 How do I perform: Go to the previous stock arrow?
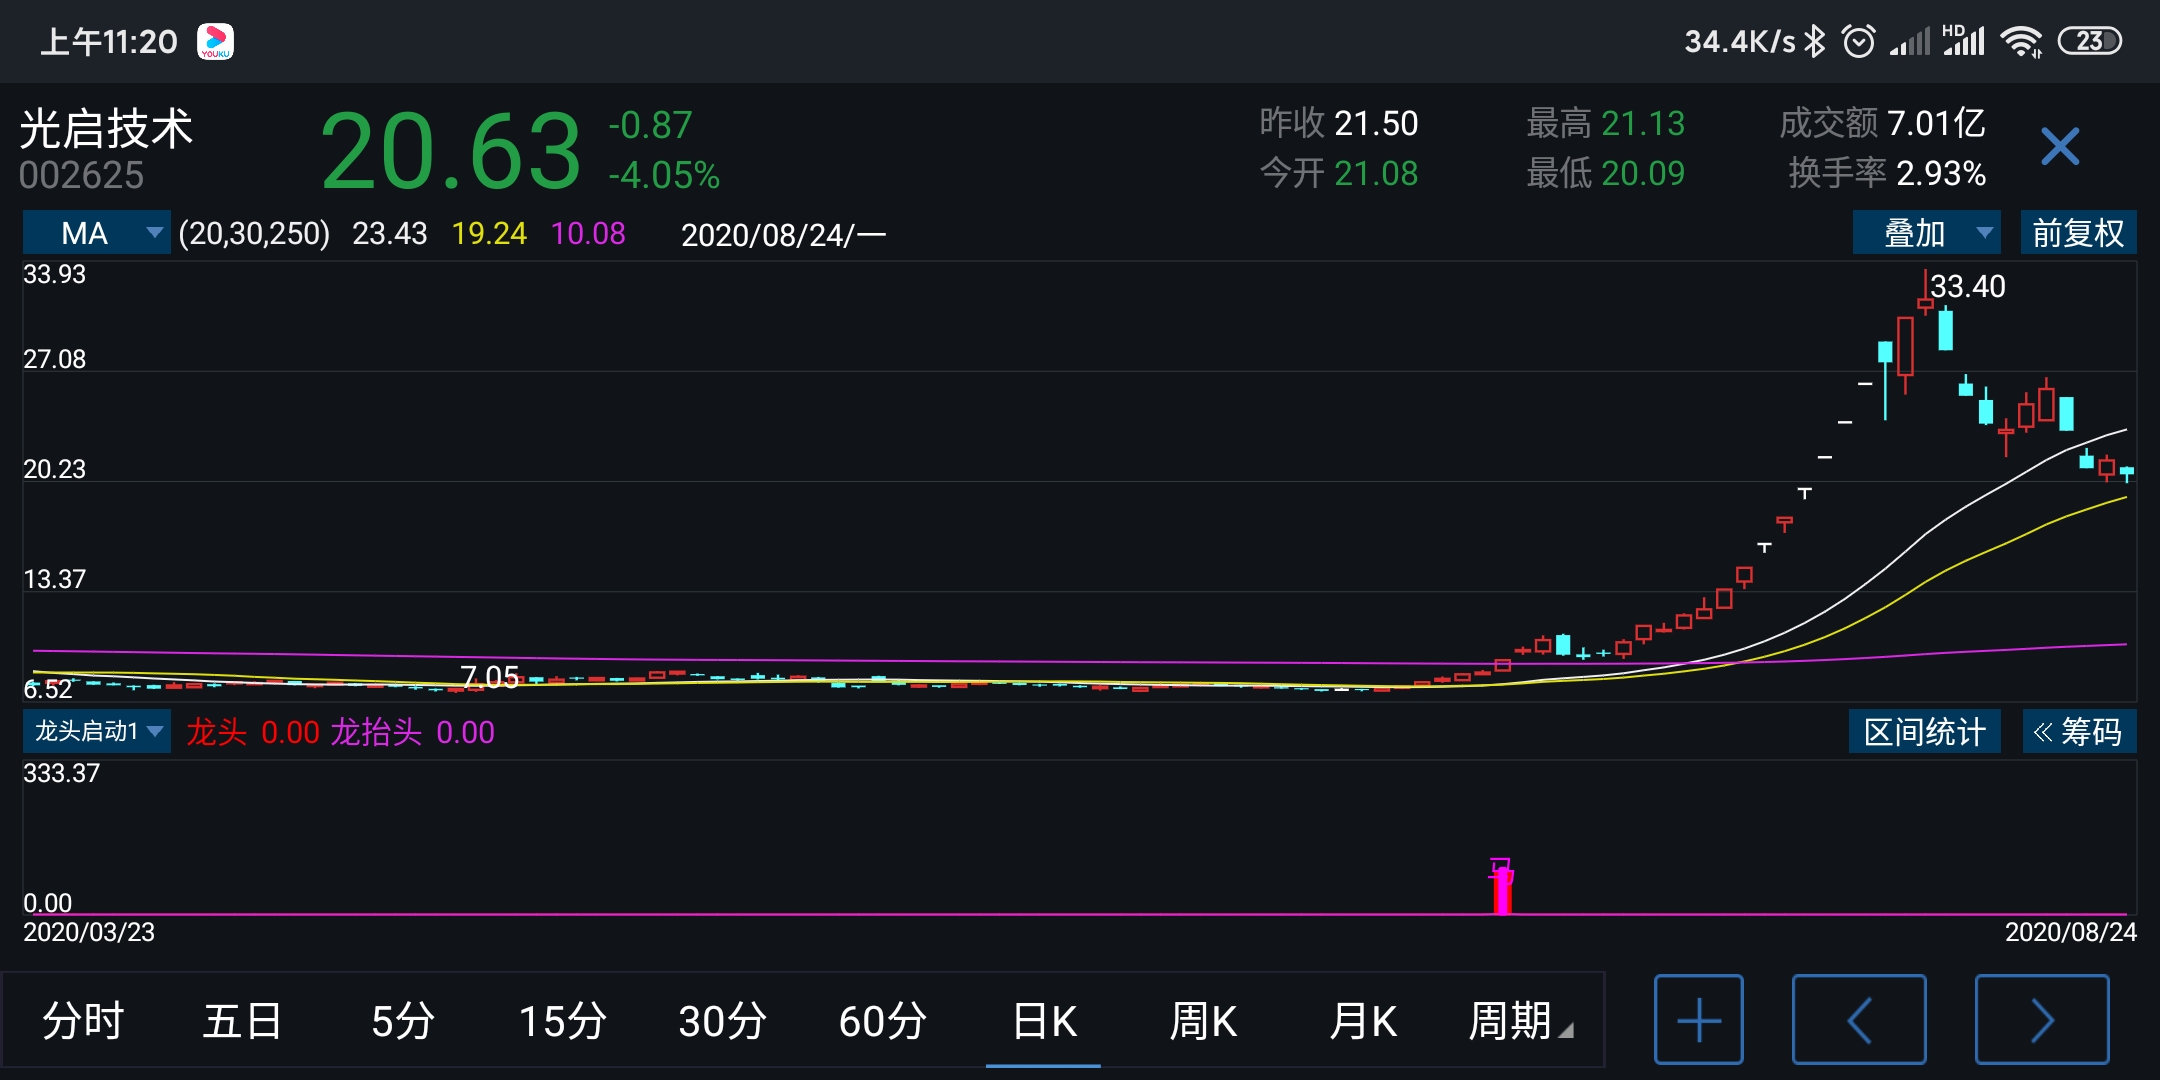[1858, 1020]
